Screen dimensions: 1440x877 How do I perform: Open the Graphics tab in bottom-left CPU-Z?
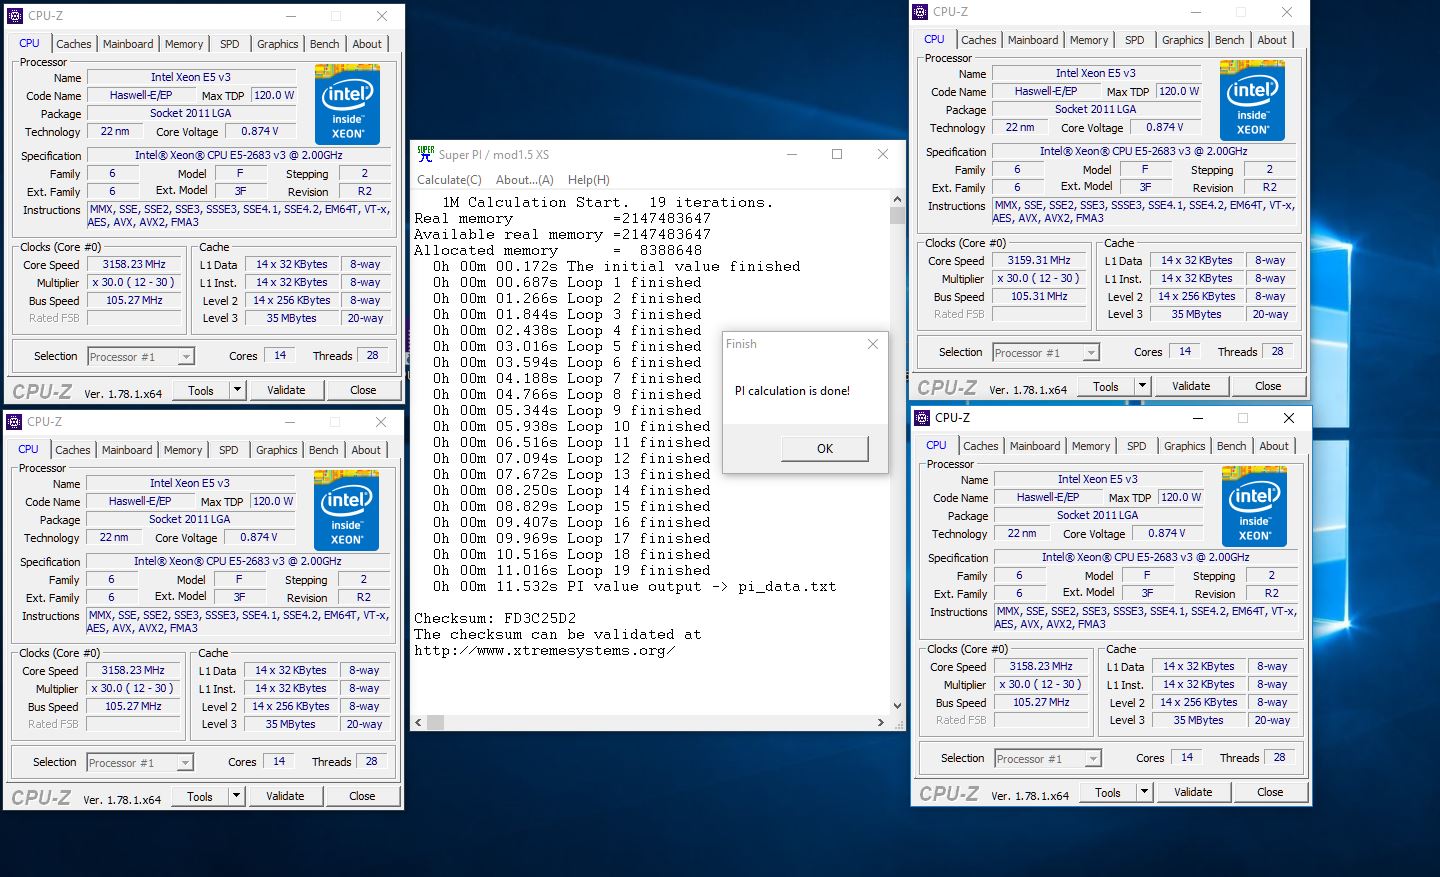(x=277, y=450)
